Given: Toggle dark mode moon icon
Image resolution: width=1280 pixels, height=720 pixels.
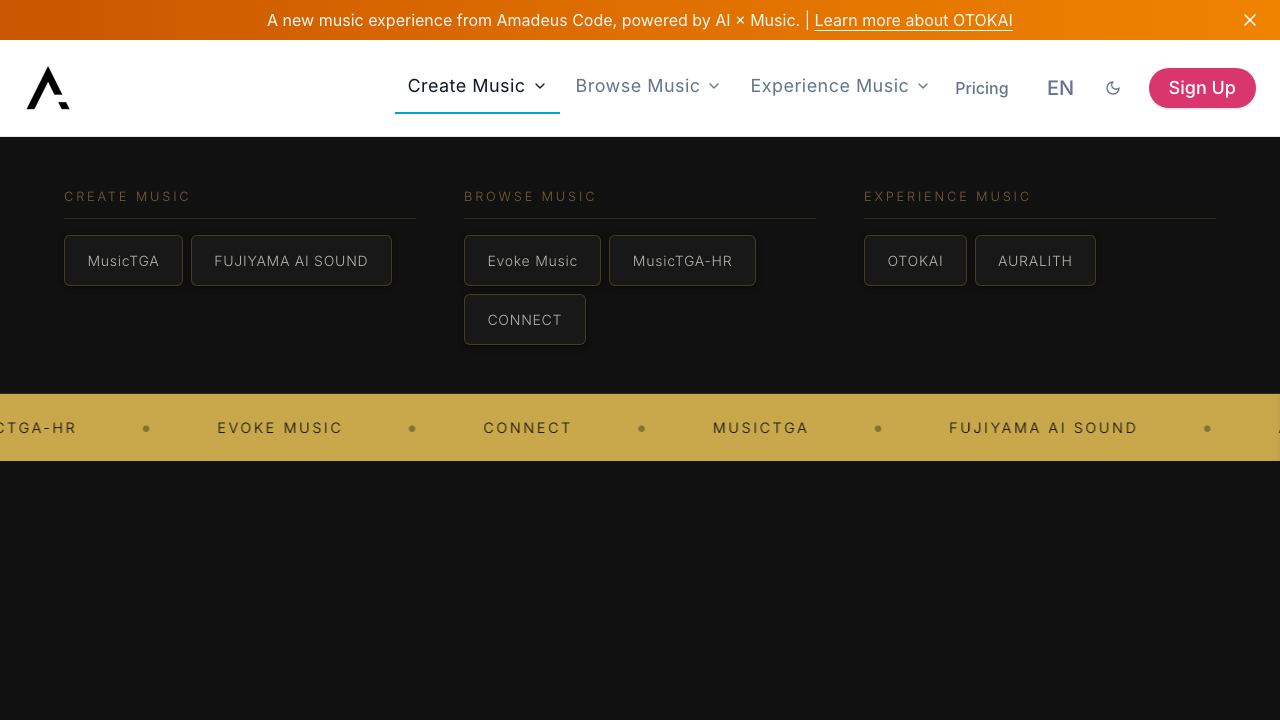Looking at the screenshot, I should click(1113, 88).
